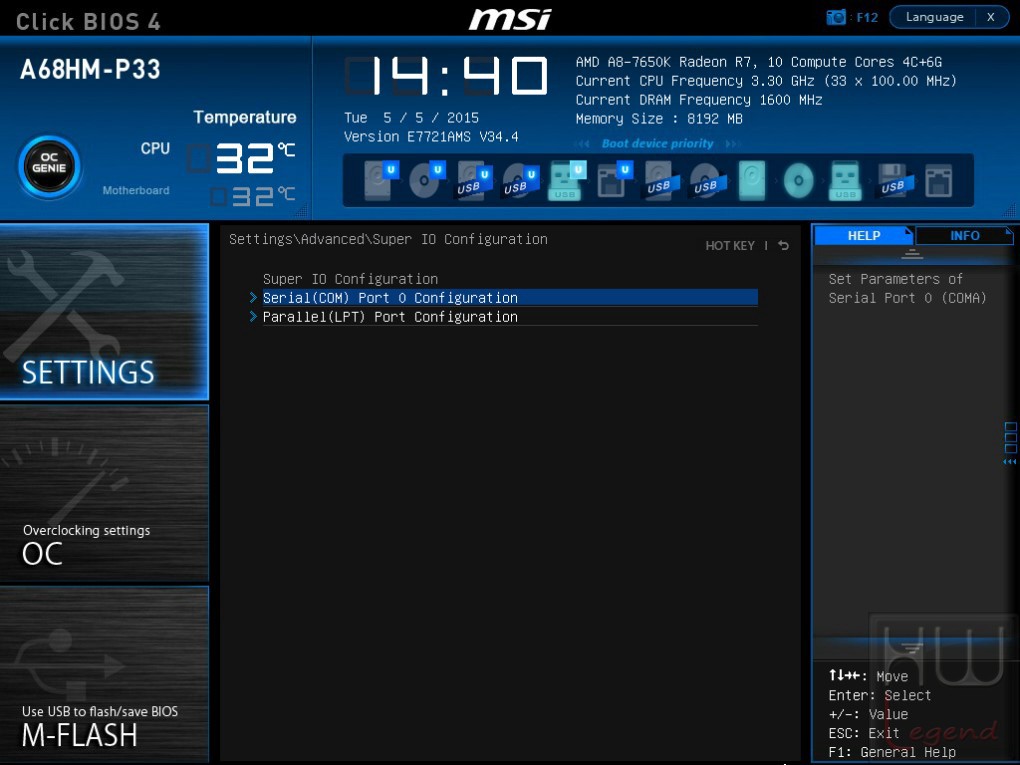Click the date Tue 5 / 5 / 2015
Viewport: 1020px width, 765px height.
coord(411,118)
